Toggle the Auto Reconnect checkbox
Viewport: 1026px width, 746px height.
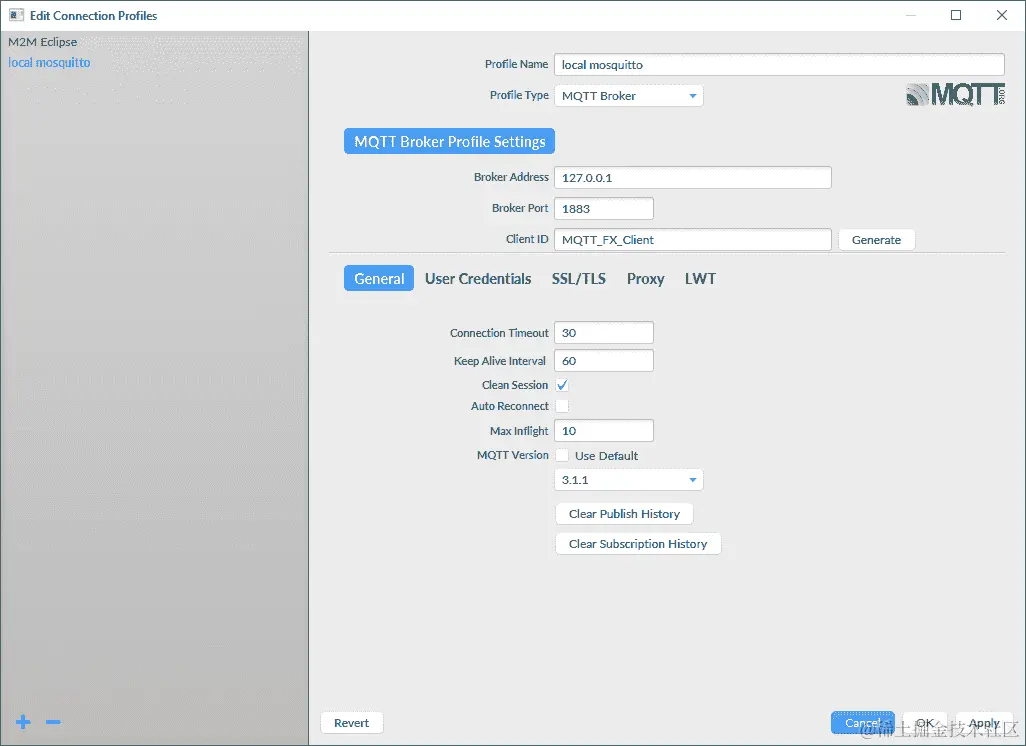pyautogui.click(x=562, y=406)
